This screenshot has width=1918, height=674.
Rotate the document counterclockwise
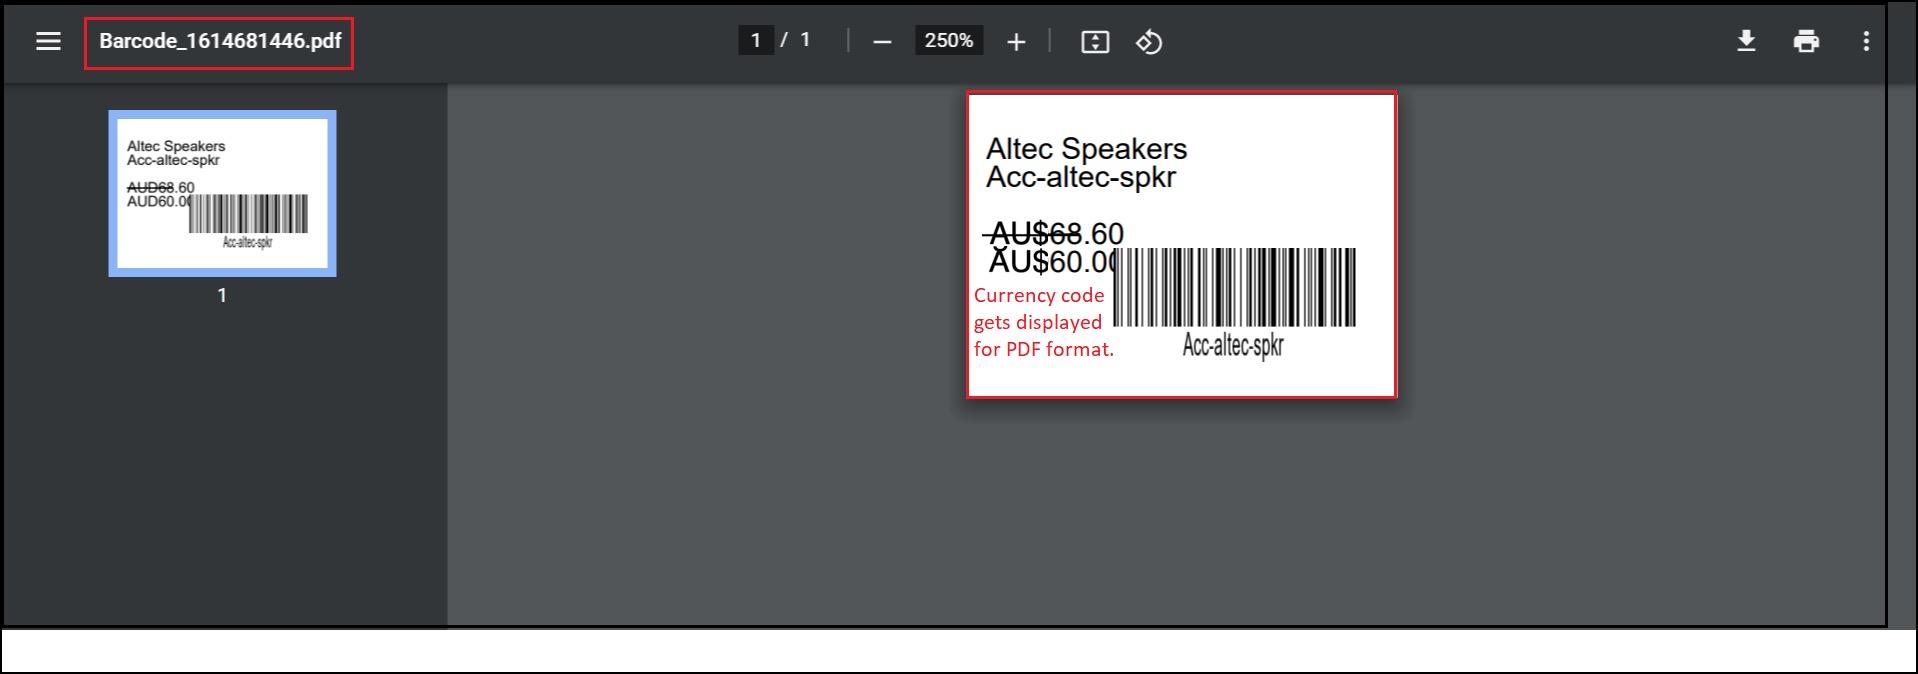1149,42
